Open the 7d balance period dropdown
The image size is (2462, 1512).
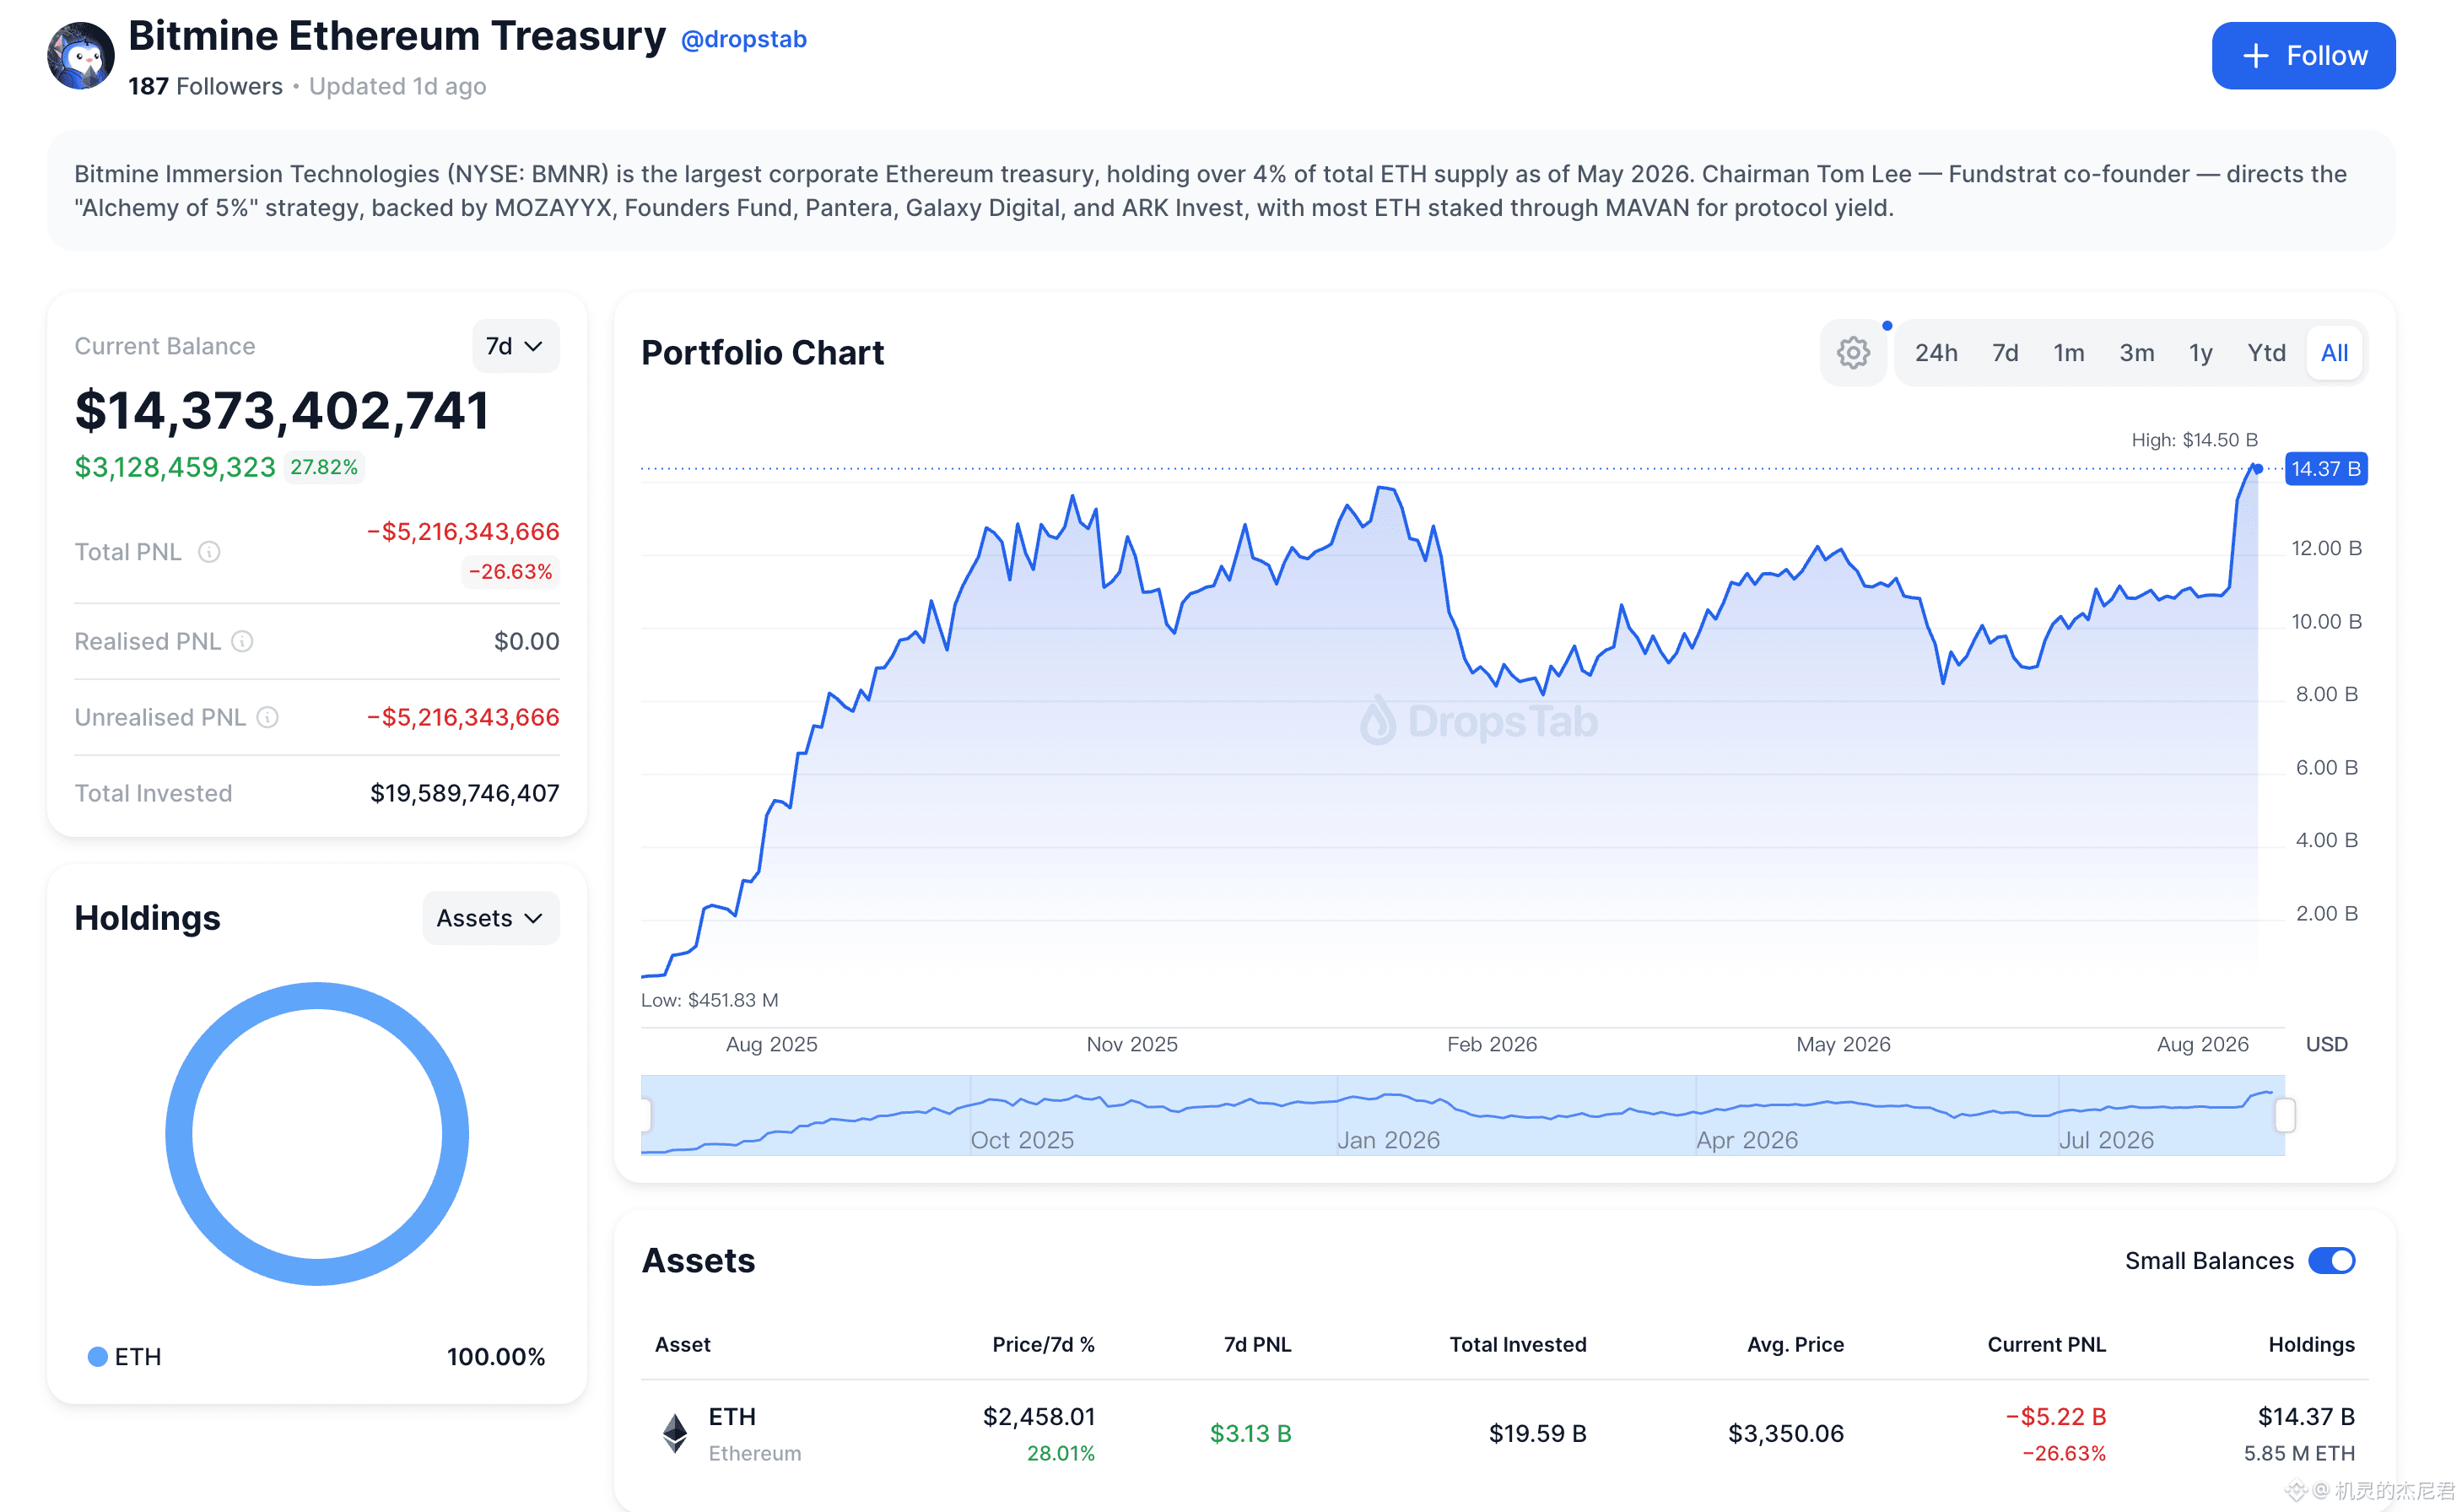click(515, 346)
